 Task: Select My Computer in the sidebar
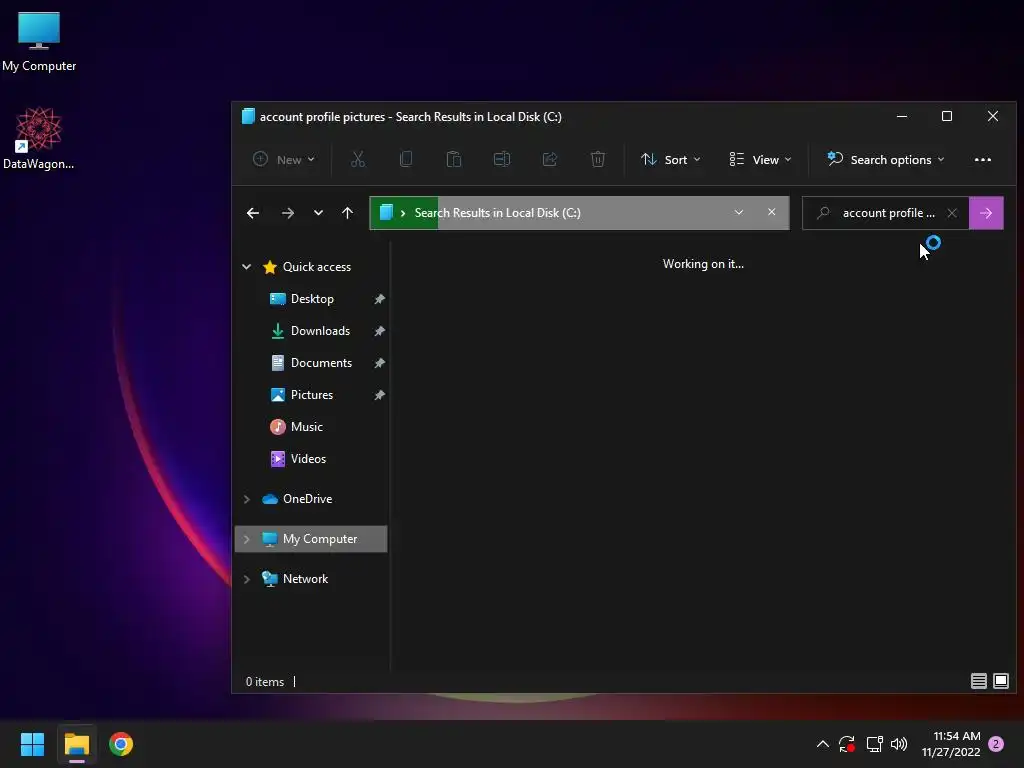[311, 539]
